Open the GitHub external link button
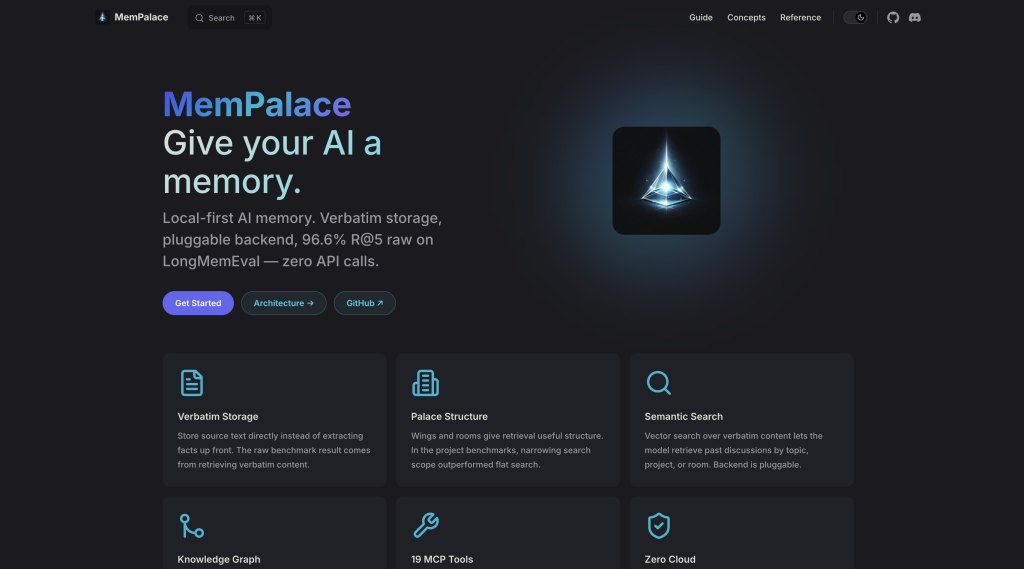Viewport: 1024px width, 569px height. point(364,303)
